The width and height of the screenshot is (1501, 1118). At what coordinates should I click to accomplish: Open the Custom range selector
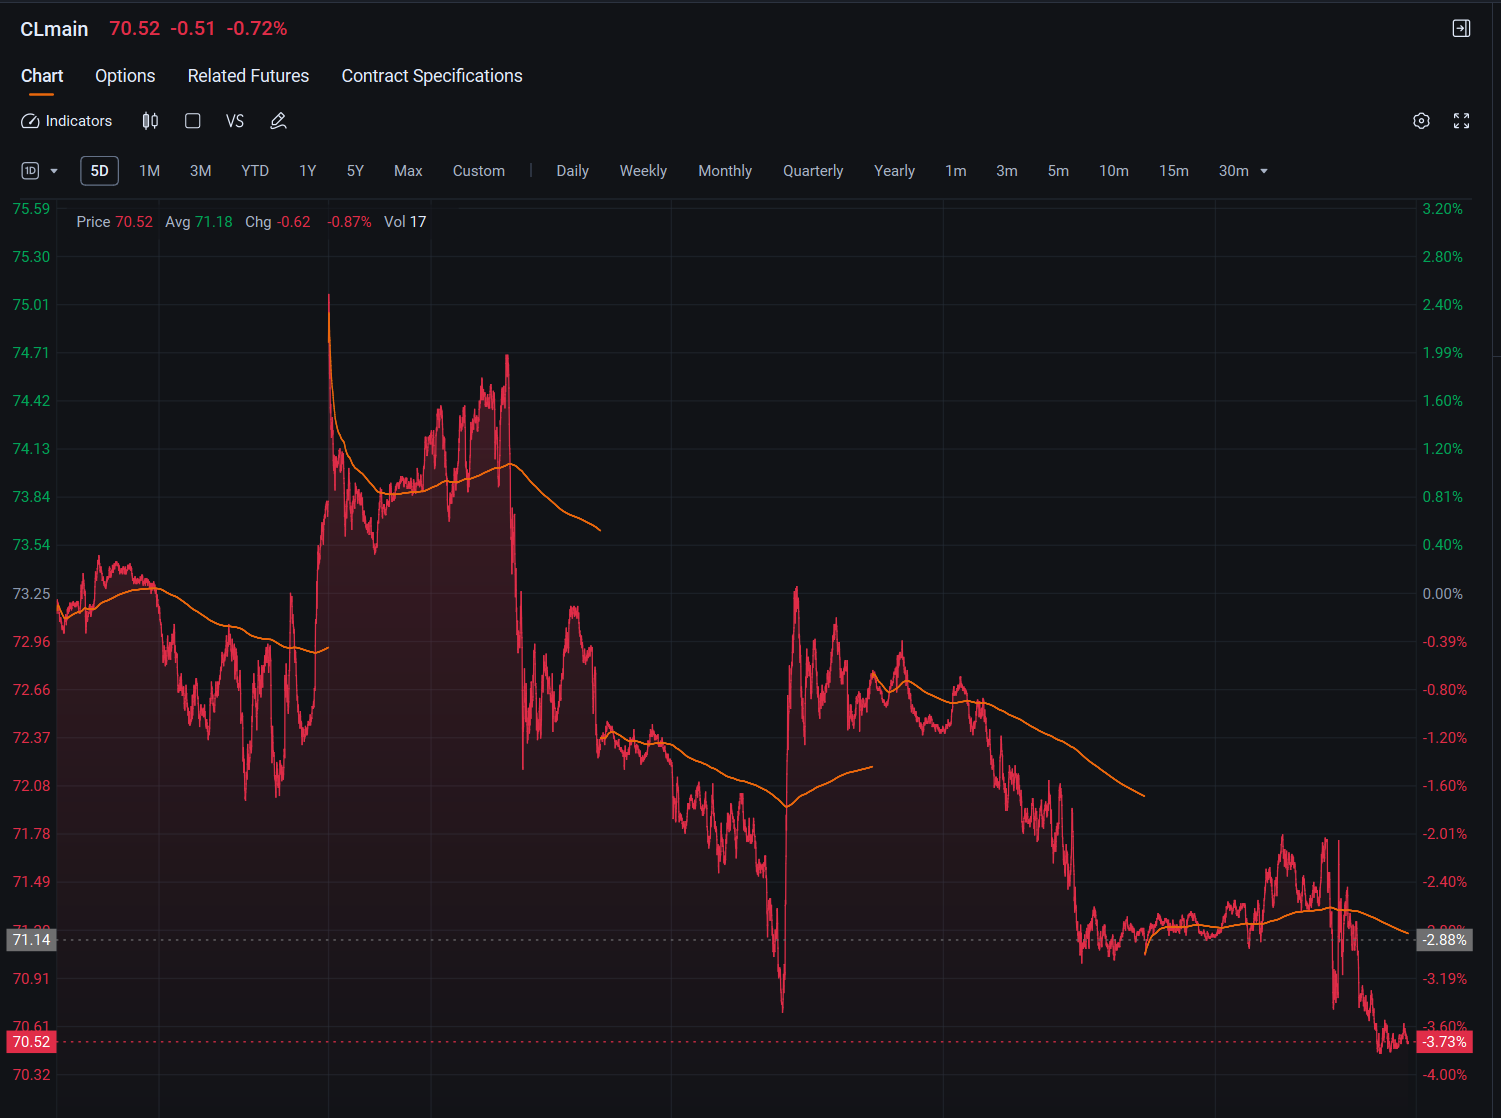(478, 171)
